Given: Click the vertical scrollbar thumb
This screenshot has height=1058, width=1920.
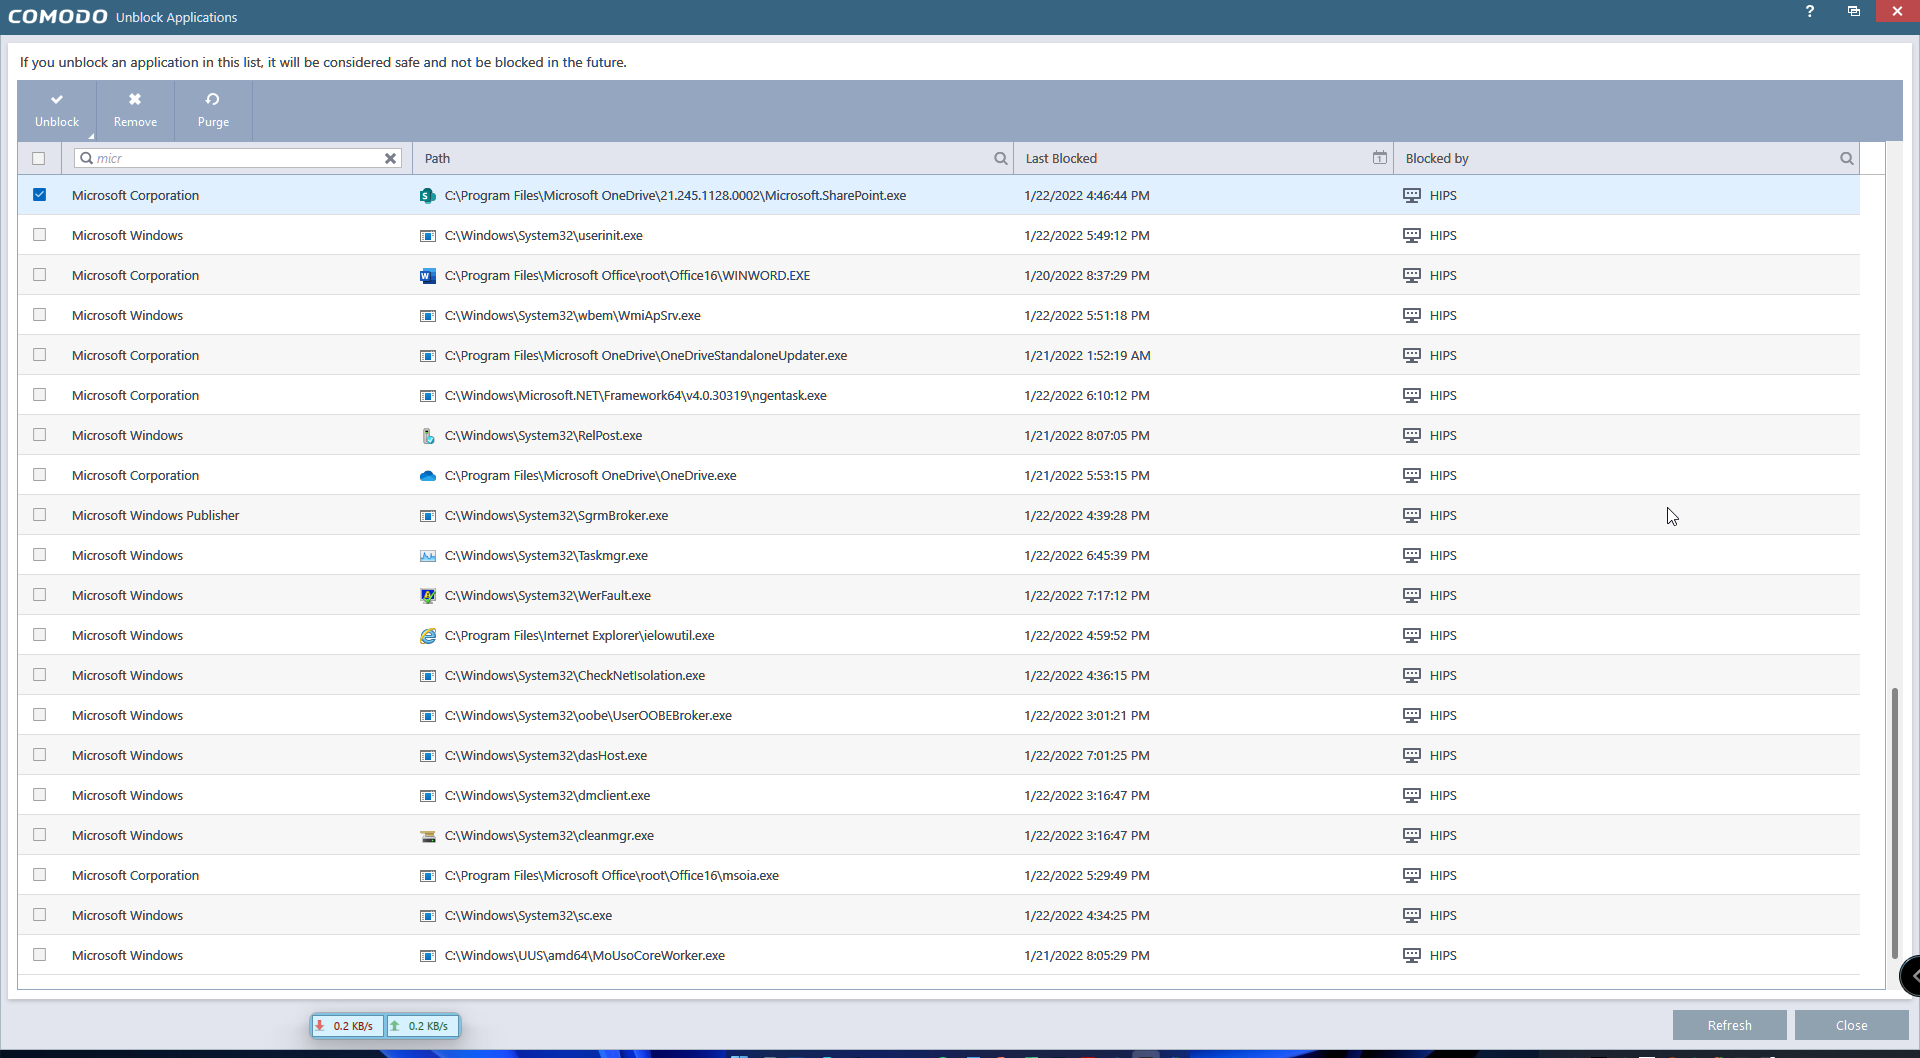Looking at the screenshot, I should (x=1894, y=823).
